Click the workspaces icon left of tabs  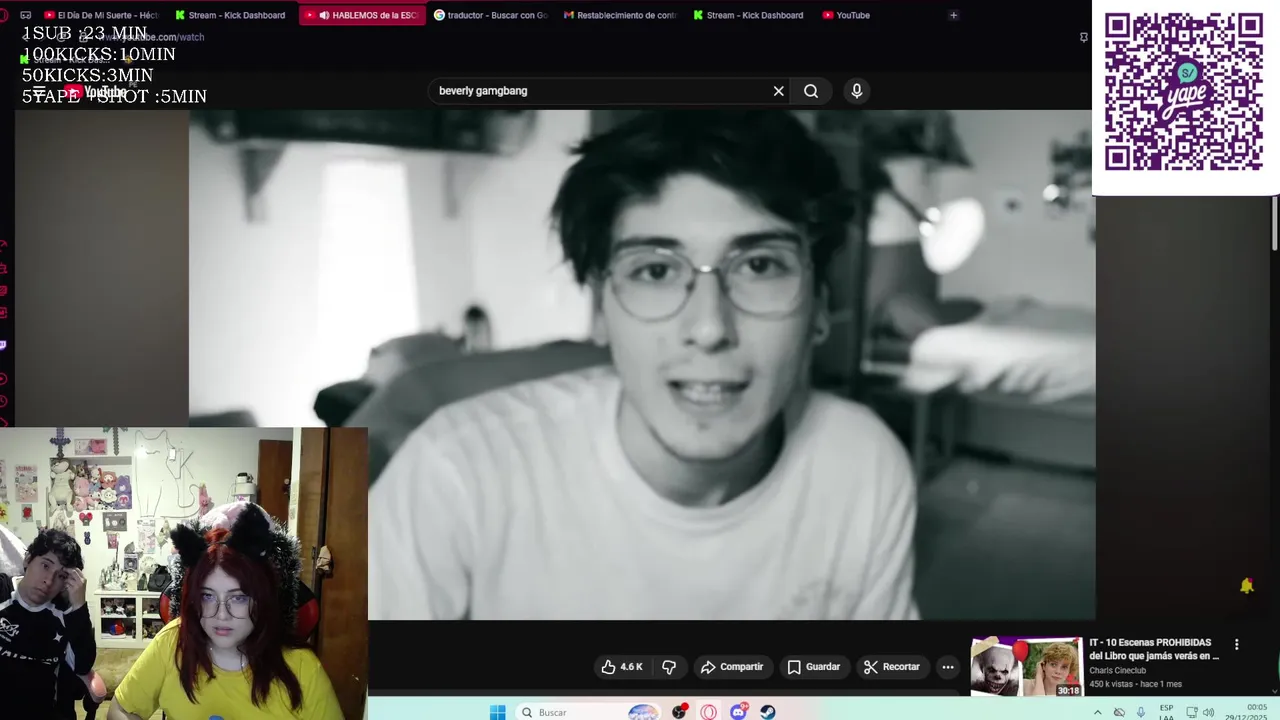point(25,15)
